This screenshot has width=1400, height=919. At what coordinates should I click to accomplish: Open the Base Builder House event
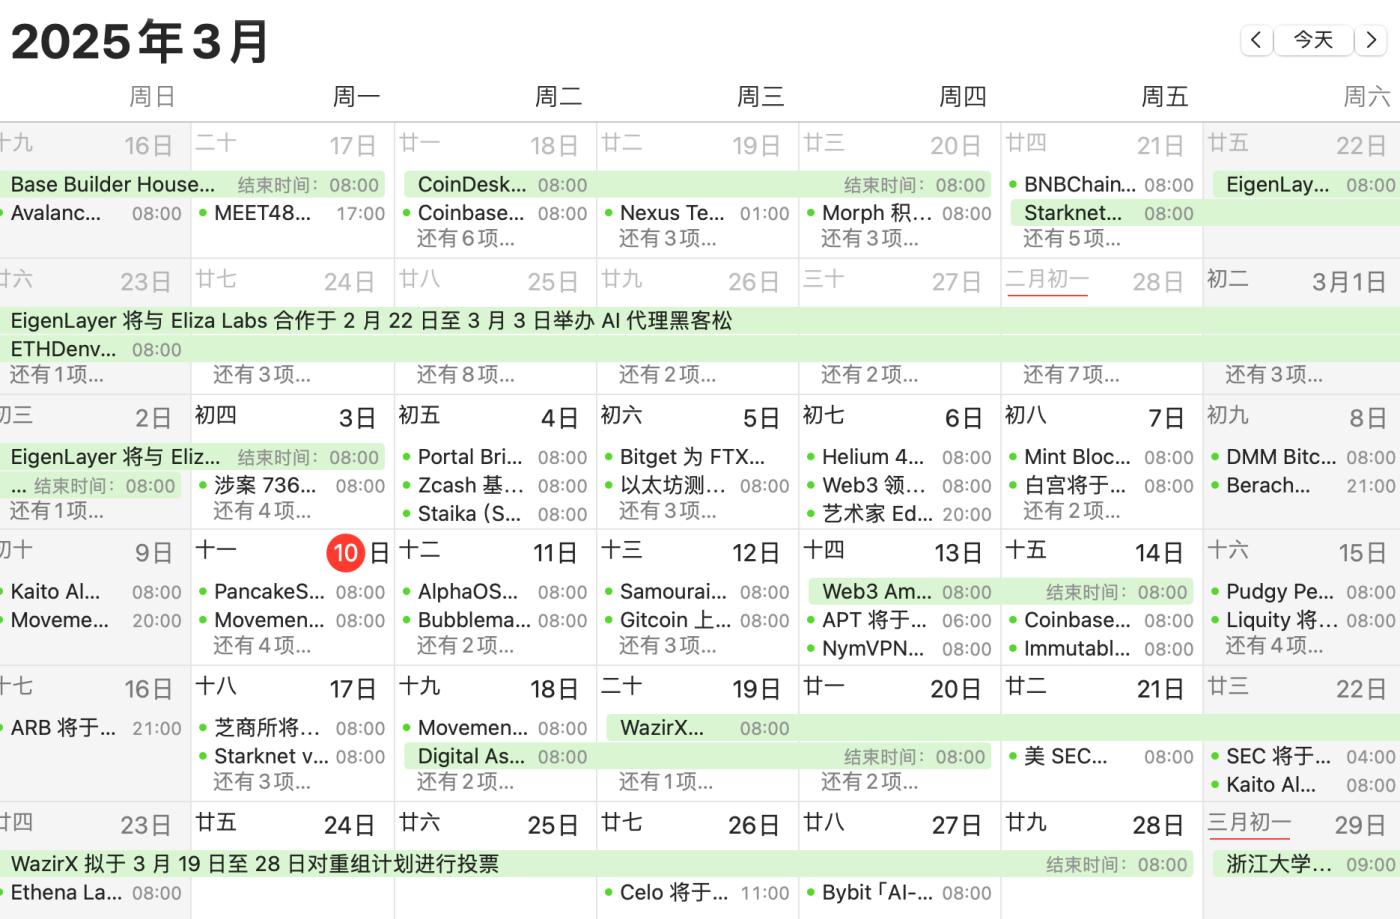(x=113, y=185)
